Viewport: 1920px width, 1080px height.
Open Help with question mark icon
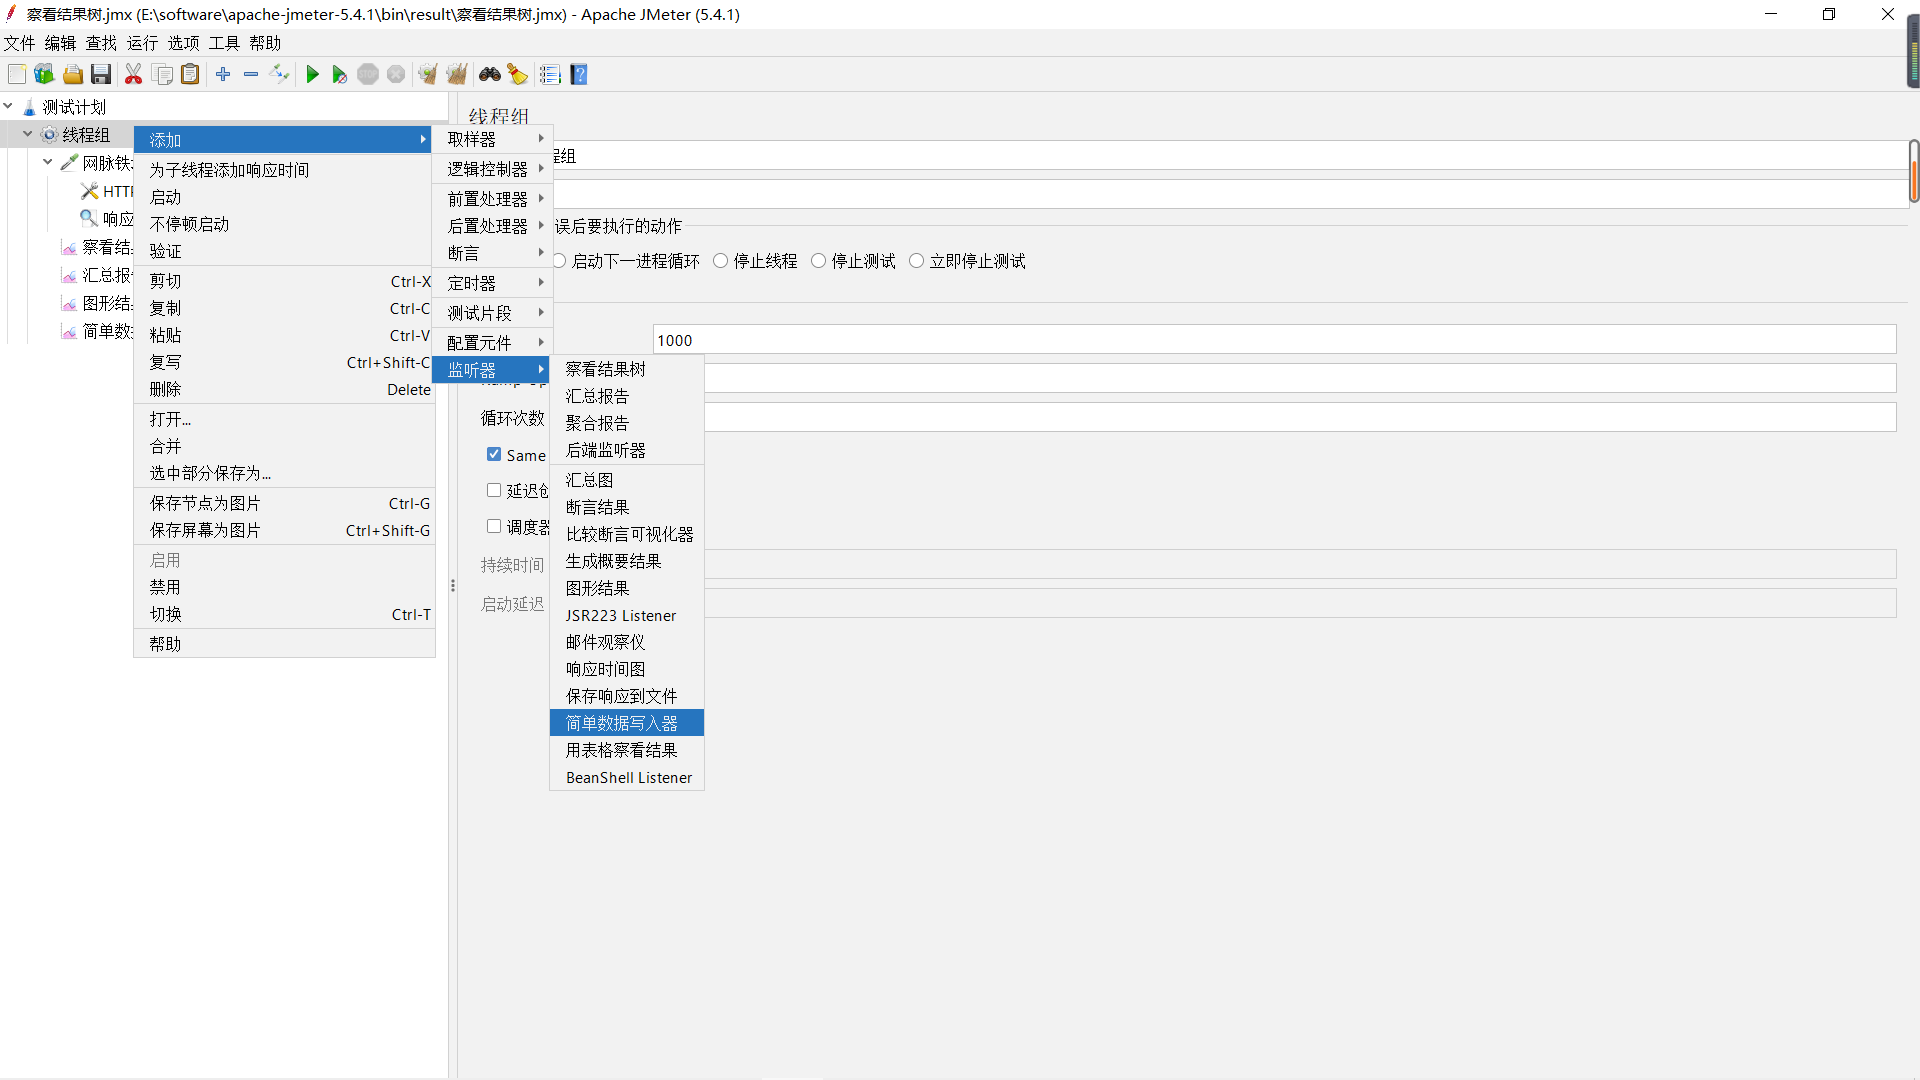(x=579, y=74)
